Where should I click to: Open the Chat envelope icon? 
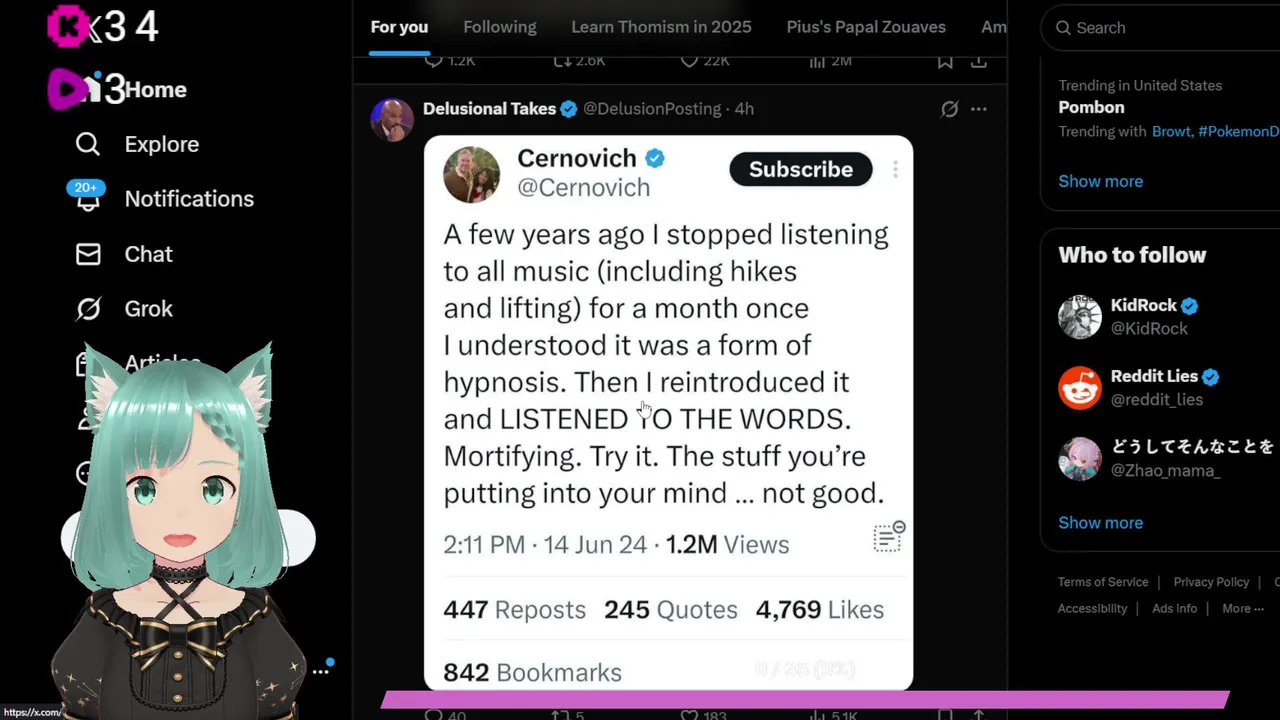tap(88, 255)
